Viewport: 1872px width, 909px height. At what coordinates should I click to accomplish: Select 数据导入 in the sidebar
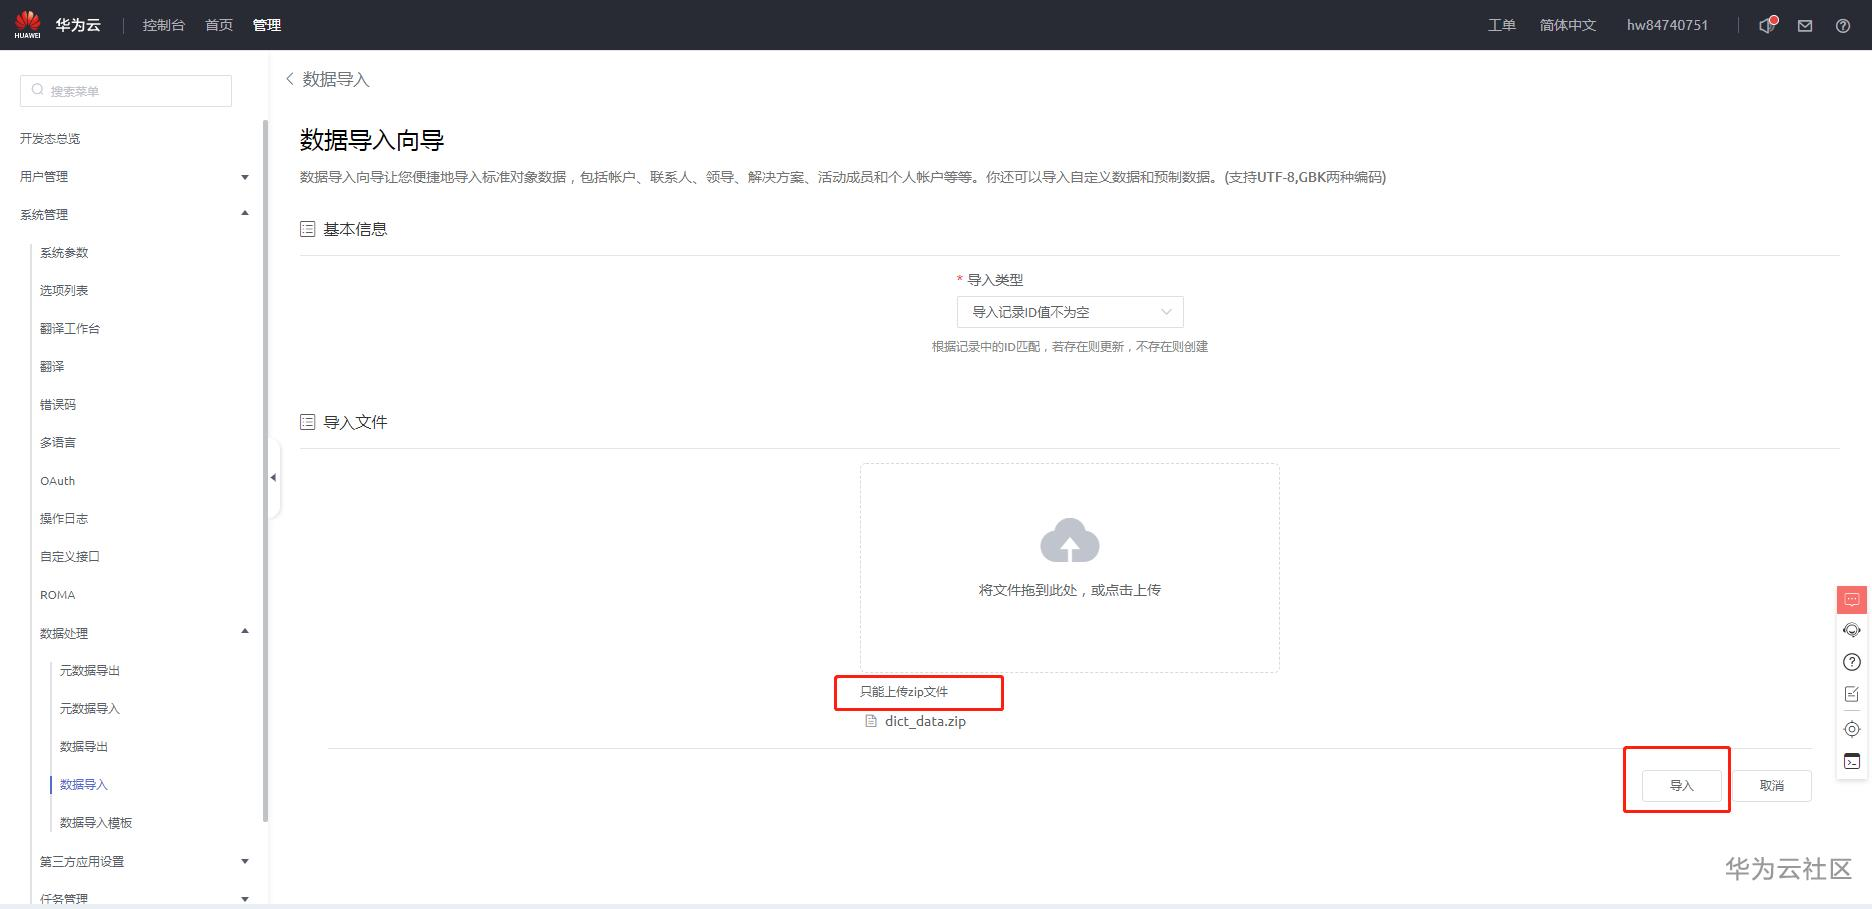coord(84,785)
